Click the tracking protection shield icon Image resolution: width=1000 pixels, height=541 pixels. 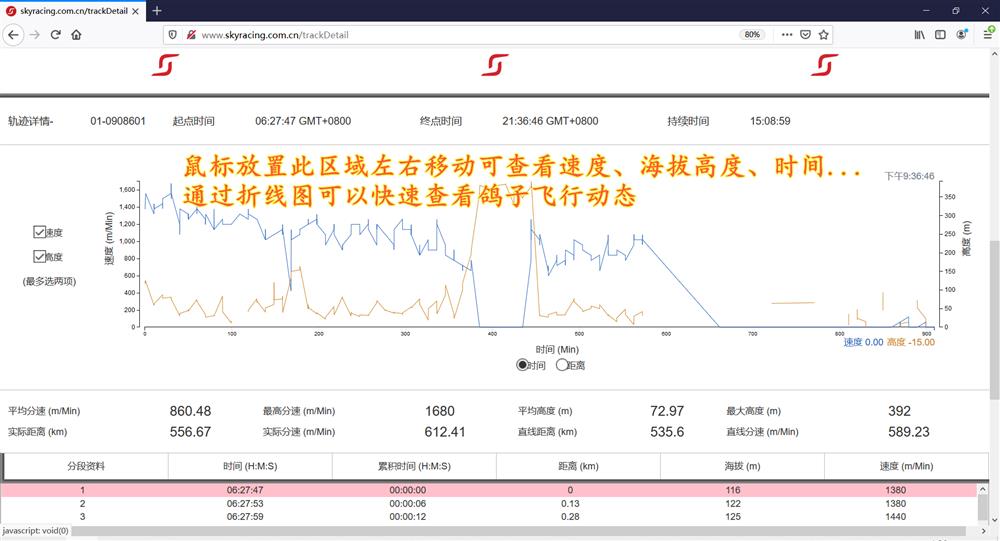173,34
